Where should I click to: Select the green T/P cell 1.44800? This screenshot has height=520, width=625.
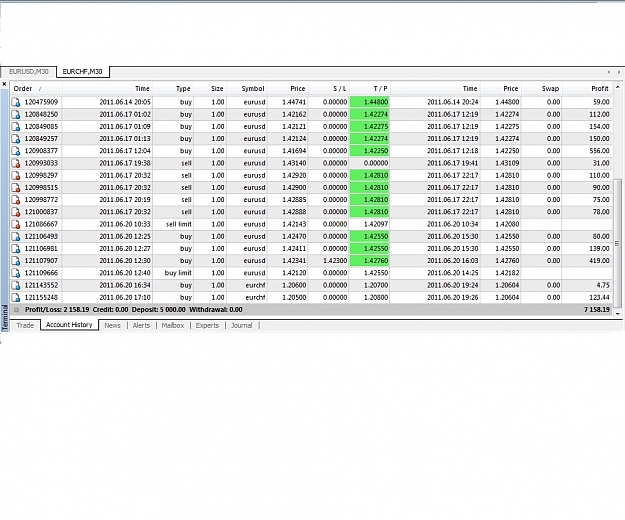[369, 102]
